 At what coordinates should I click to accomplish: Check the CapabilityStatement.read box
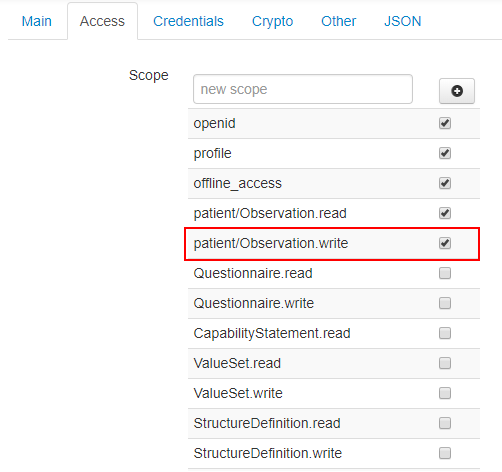[445, 333]
